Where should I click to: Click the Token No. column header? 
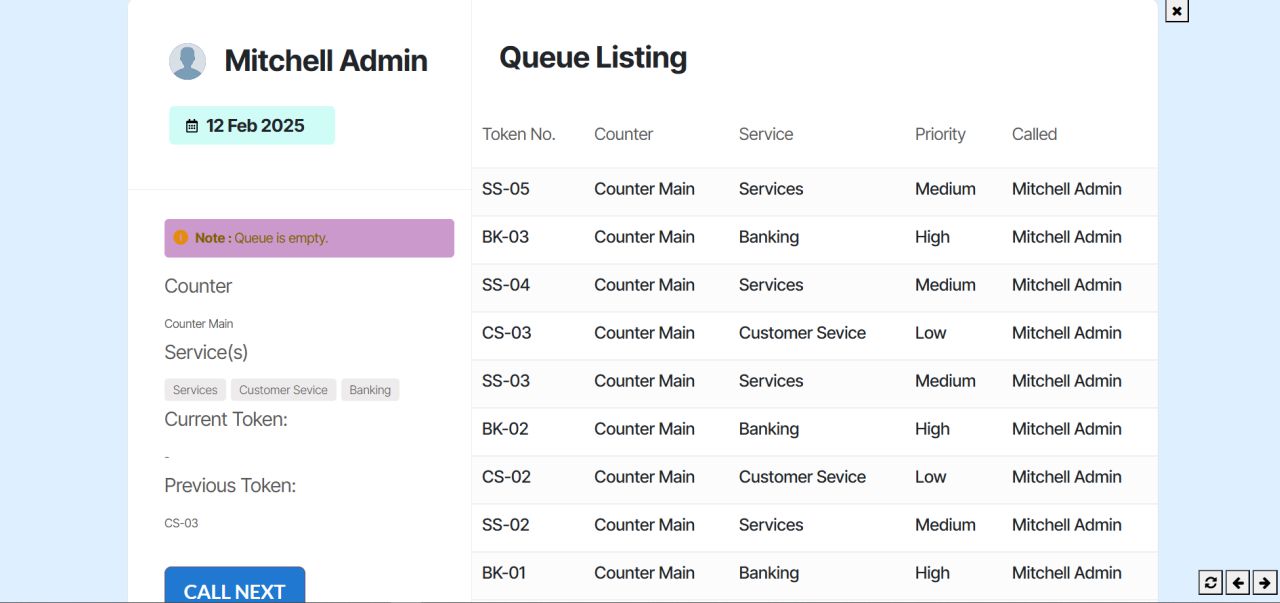[x=518, y=134]
